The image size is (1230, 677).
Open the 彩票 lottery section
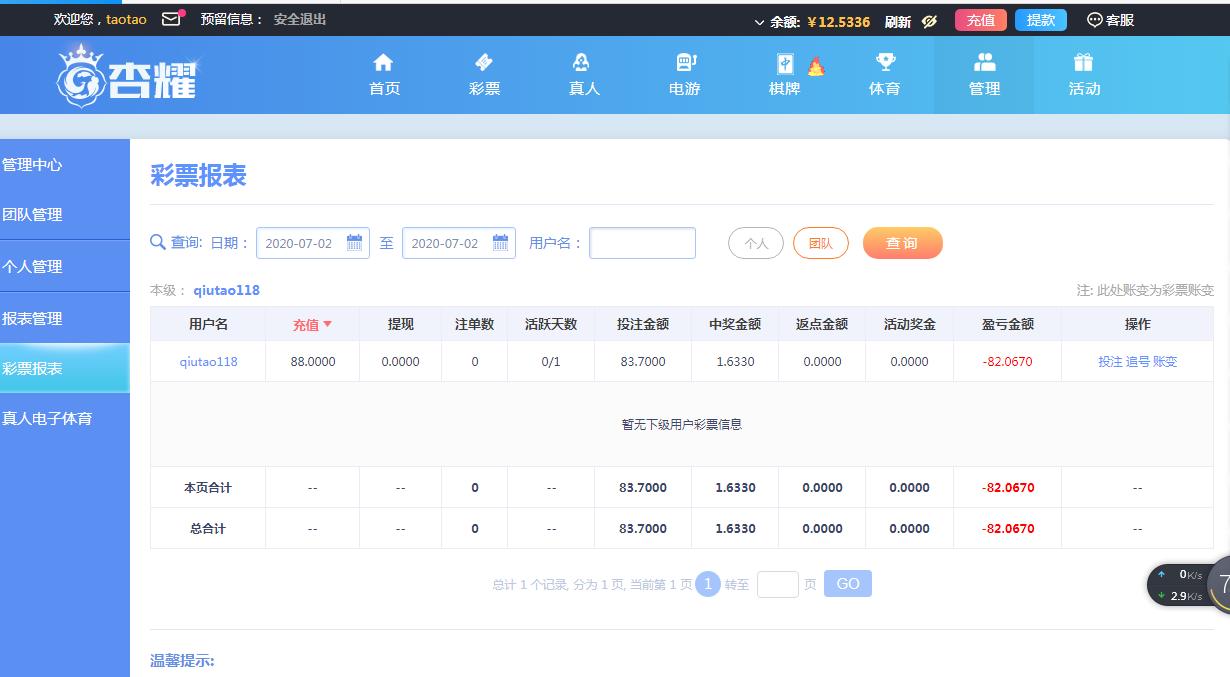click(x=484, y=64)
